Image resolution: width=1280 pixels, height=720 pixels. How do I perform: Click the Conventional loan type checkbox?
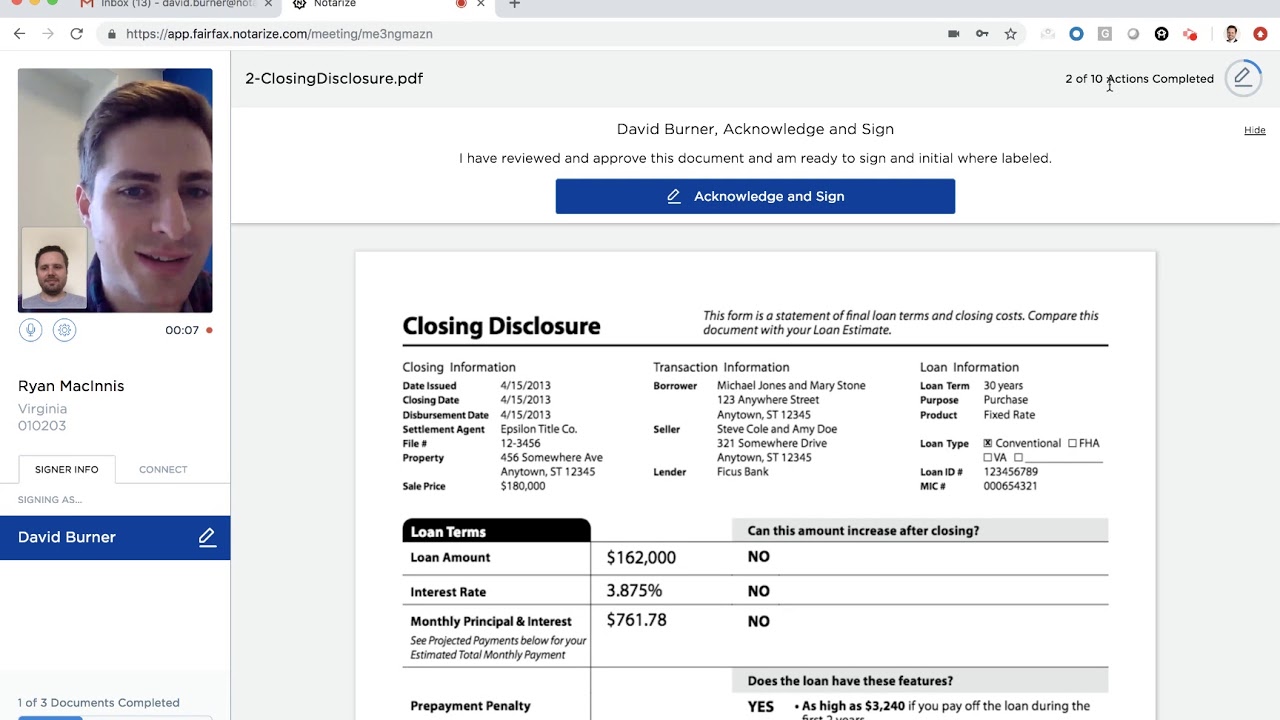pos(988,443)
